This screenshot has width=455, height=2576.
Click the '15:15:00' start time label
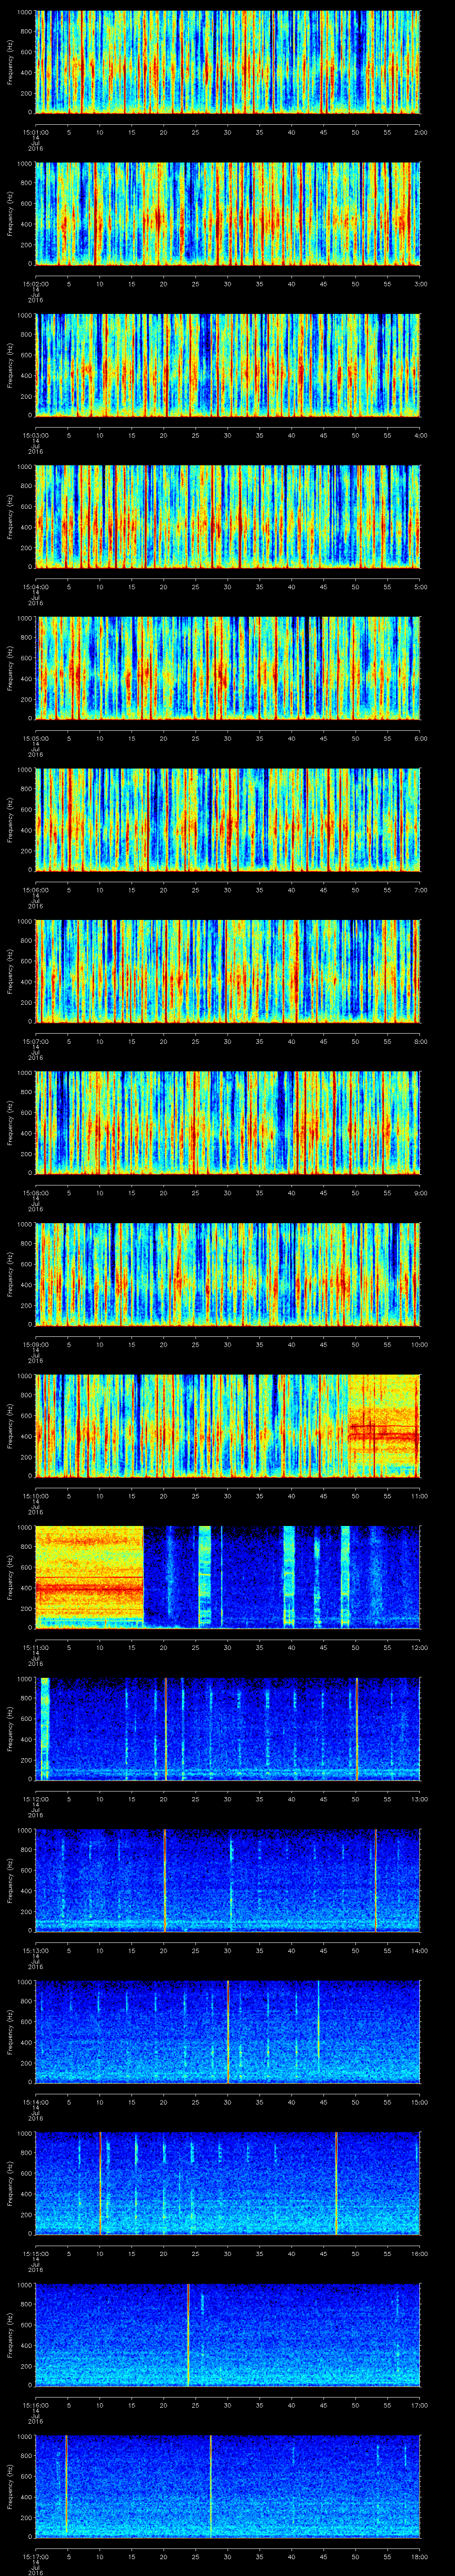click(x=36, y=2253)
